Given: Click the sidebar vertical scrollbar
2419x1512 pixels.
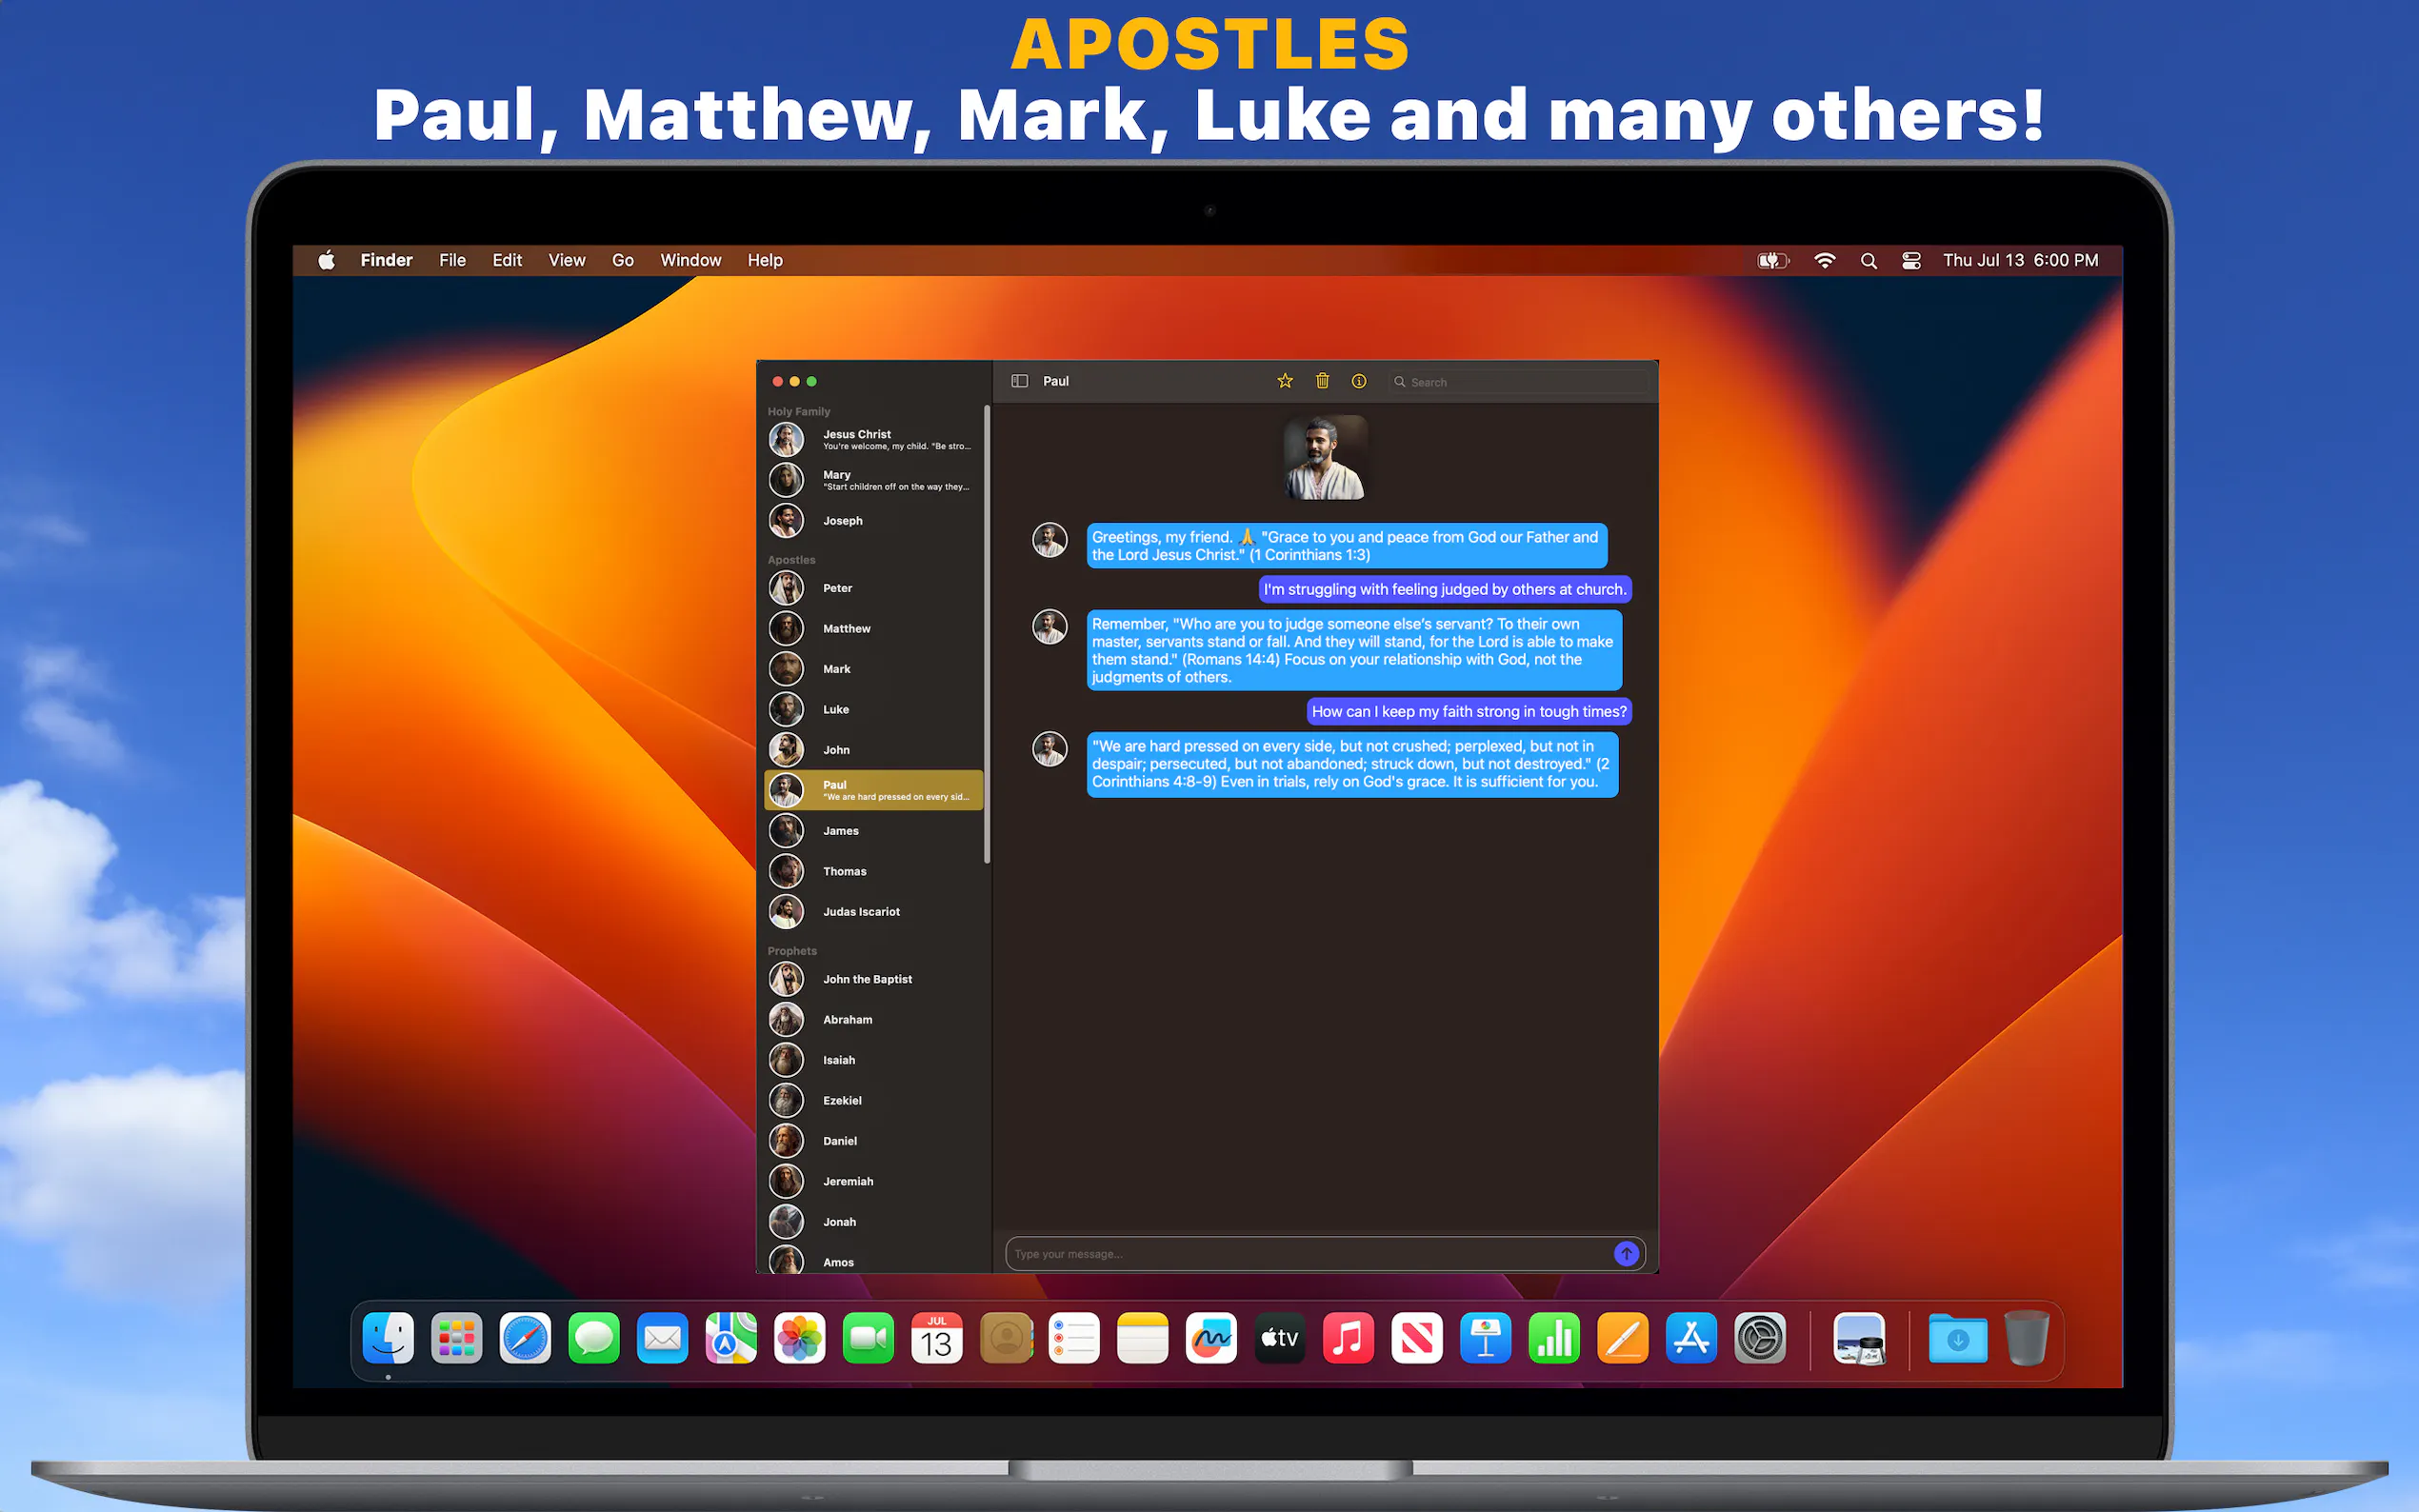Looking at the screenshot, I should pos(987,635).
